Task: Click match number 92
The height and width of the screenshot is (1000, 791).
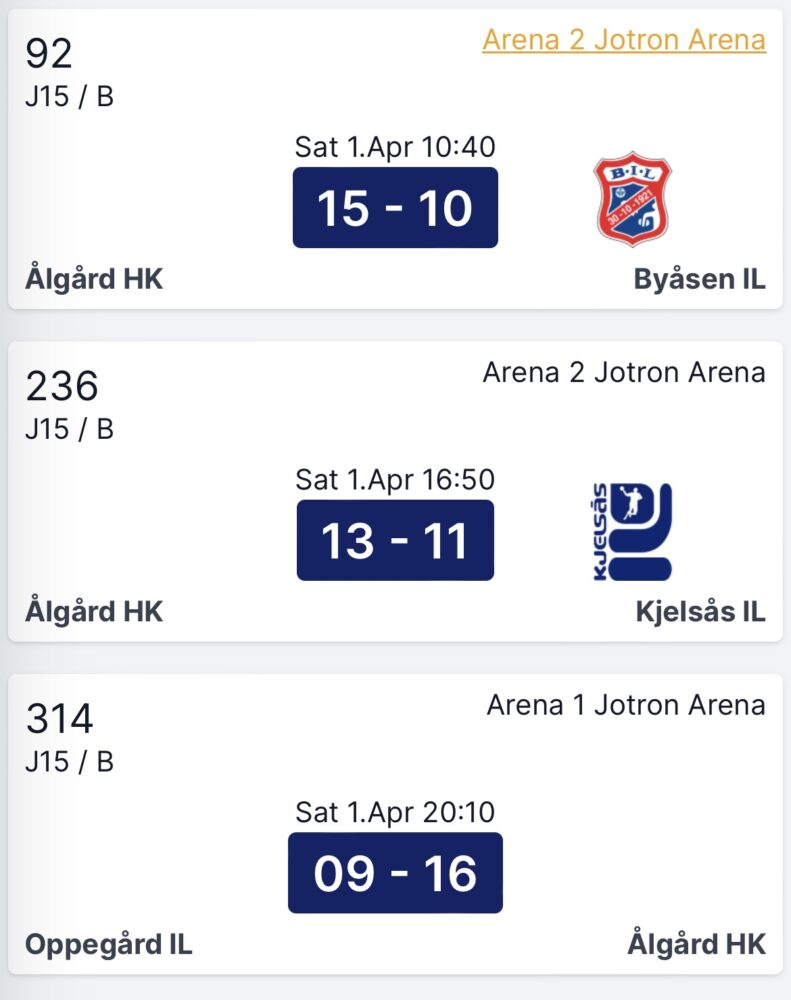Action: pyautogui.click(x=48, y=54)
